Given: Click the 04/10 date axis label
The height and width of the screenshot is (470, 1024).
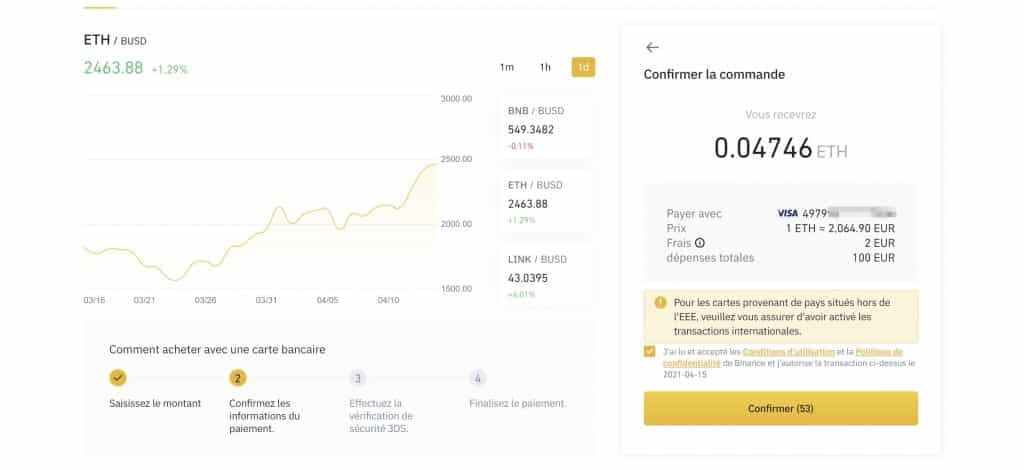Looking at the screenshot, I should click(x=388, y=300).
